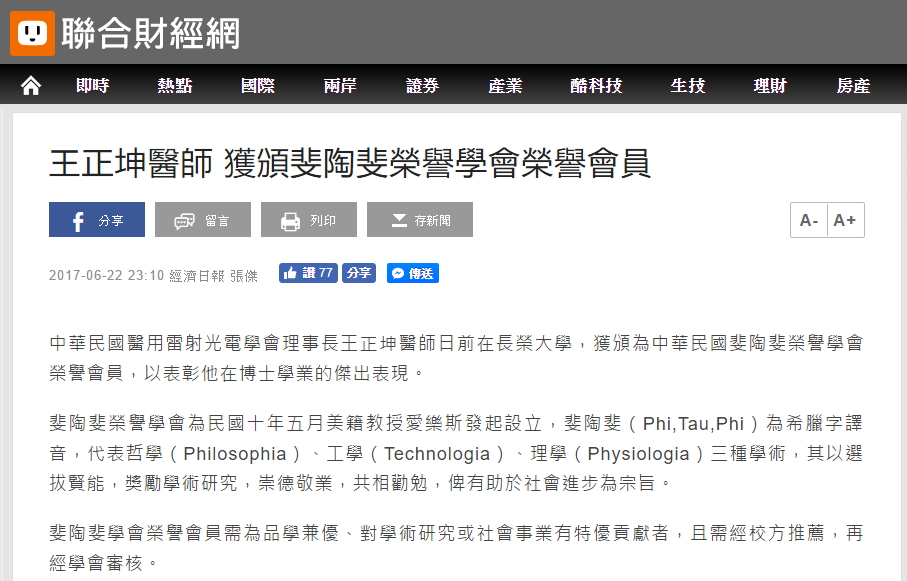Click the word Philosophia in the article
907x581 pixels.
pos(234,454)
